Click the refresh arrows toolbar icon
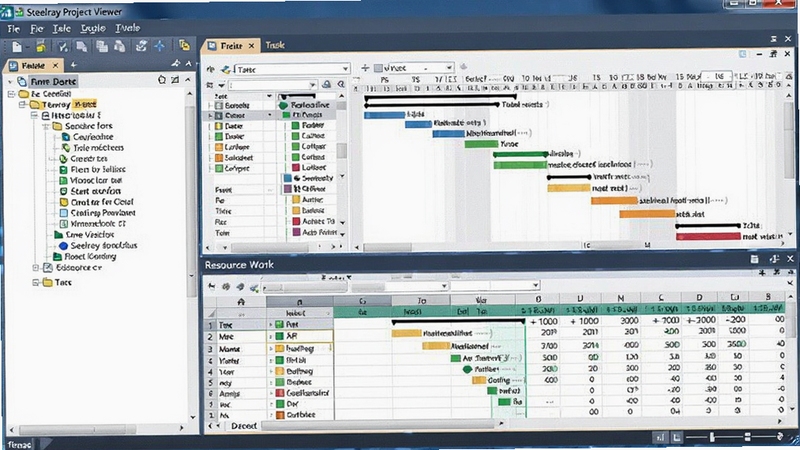This screenshot has width=800, height=450. [141, 46]
